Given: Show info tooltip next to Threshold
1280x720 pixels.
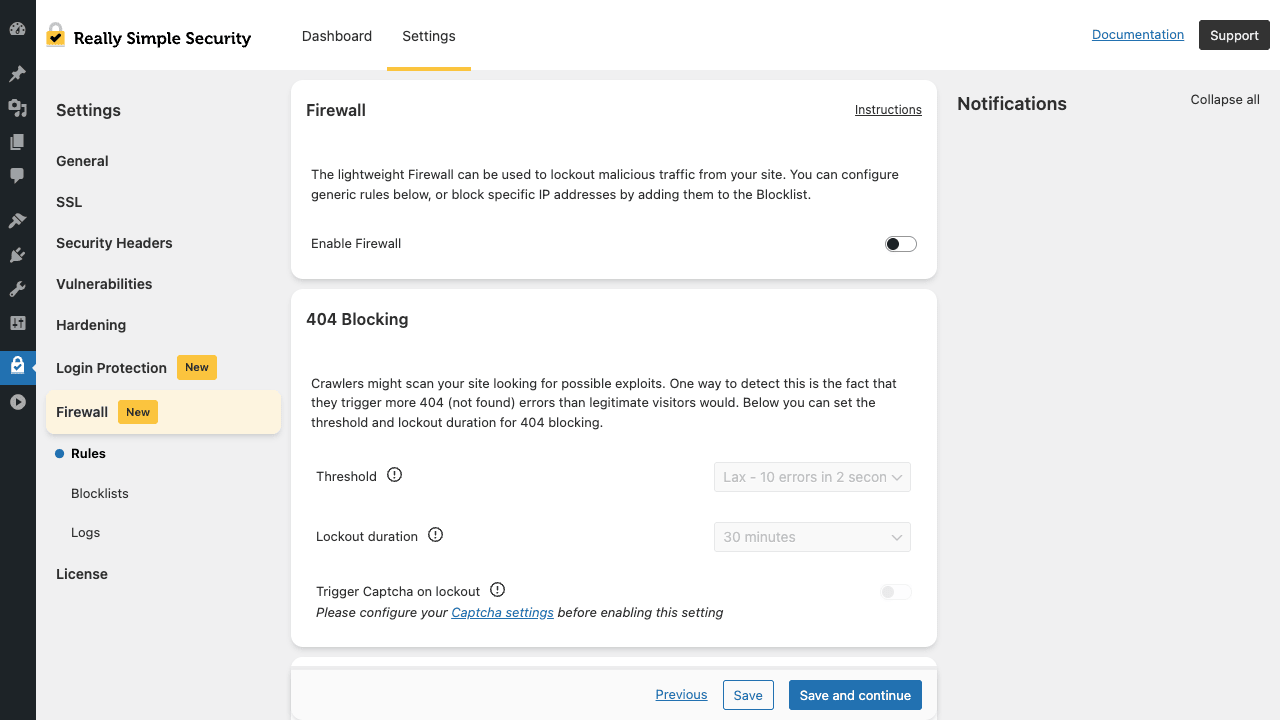Looking at the screenshot, I should tap(394, 475).
